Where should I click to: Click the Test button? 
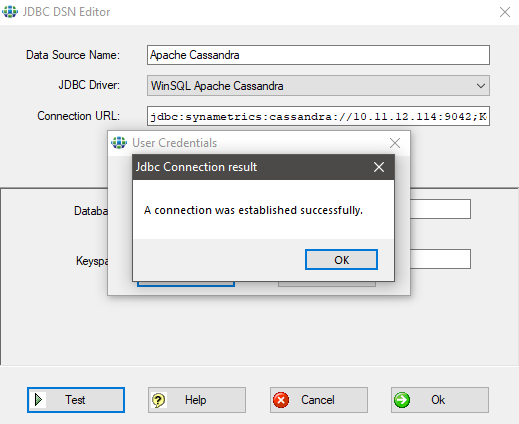76,400
